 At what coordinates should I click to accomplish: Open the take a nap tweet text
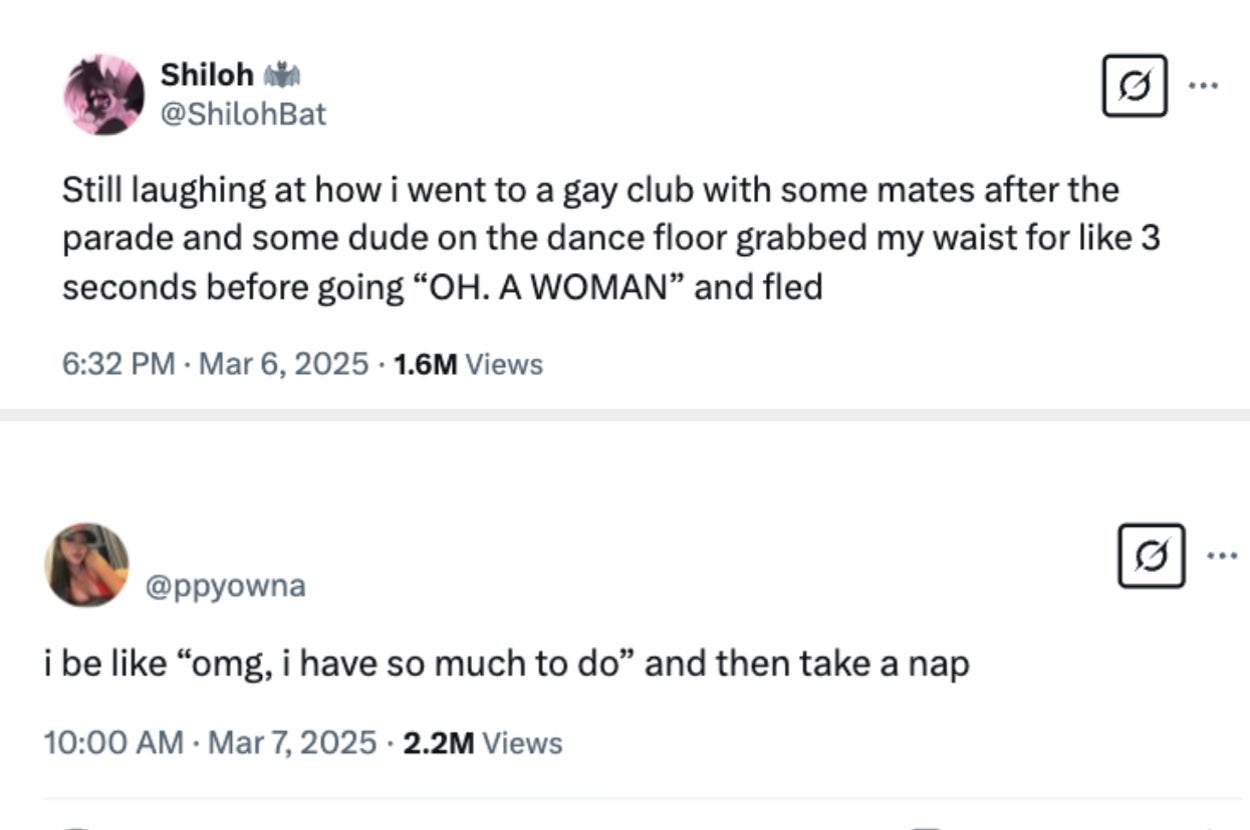click(506, 664)
